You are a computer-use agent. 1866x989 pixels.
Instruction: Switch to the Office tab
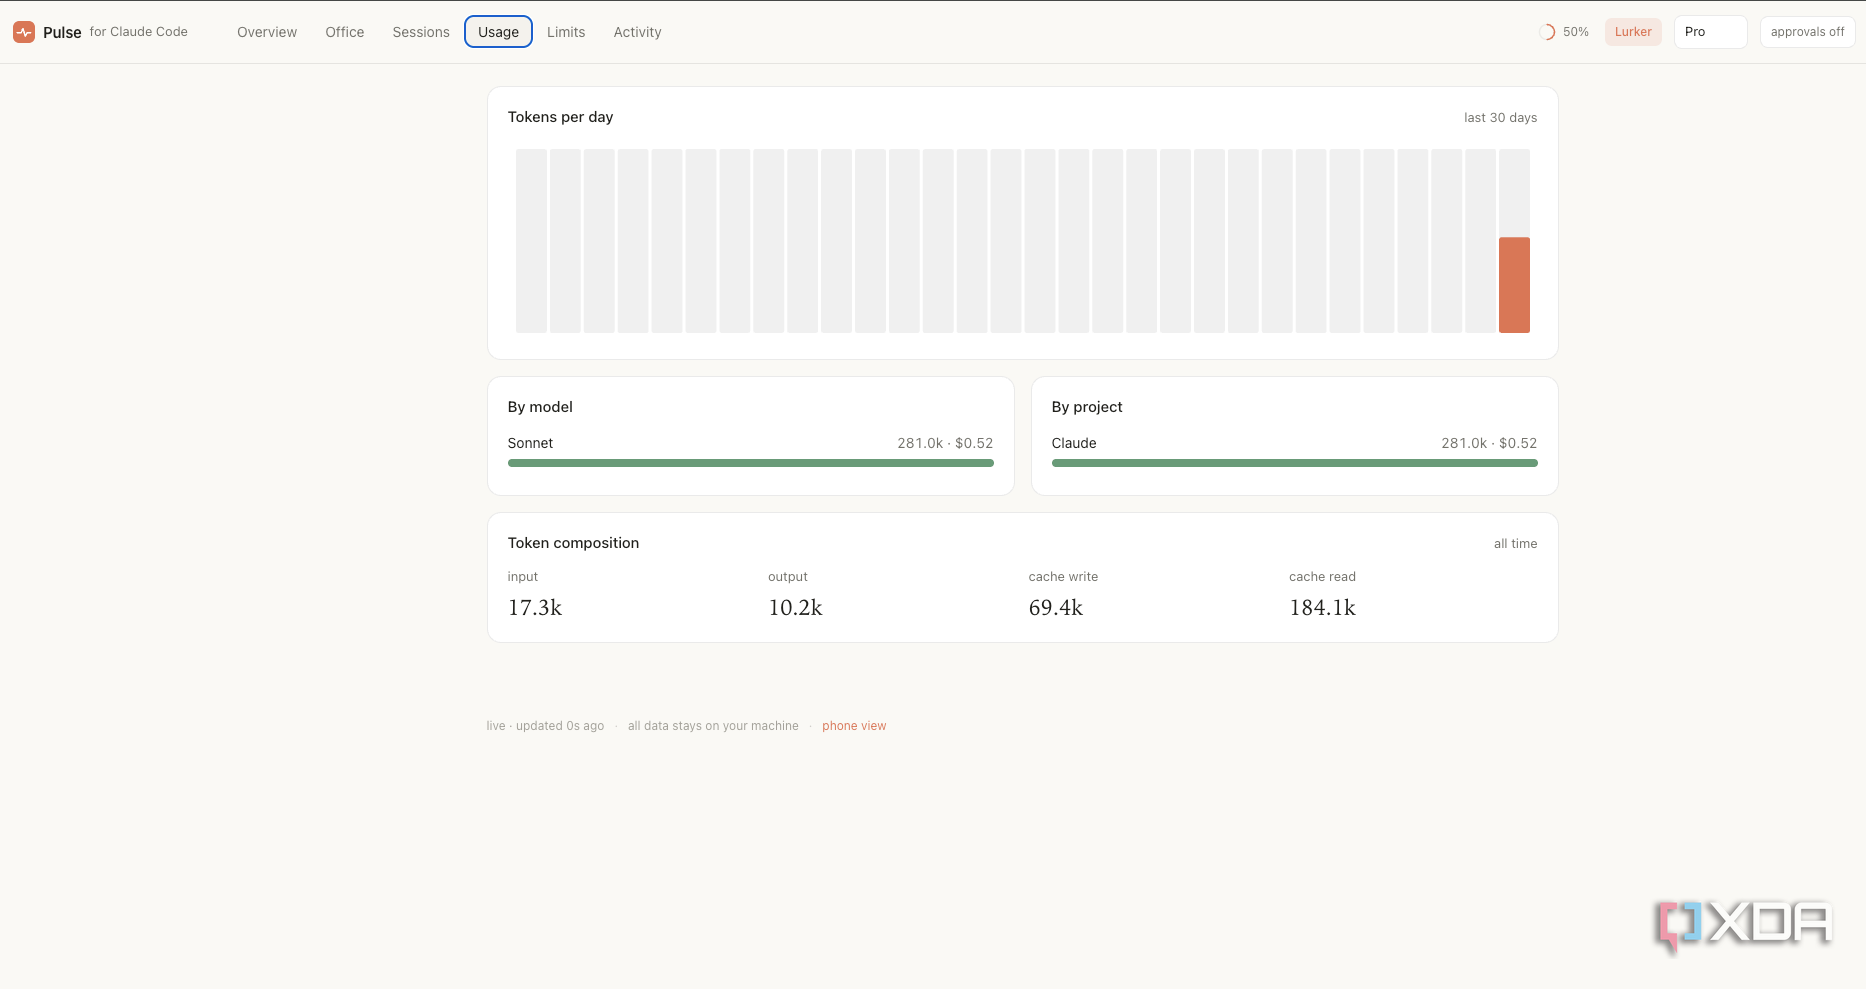(345, 32)
